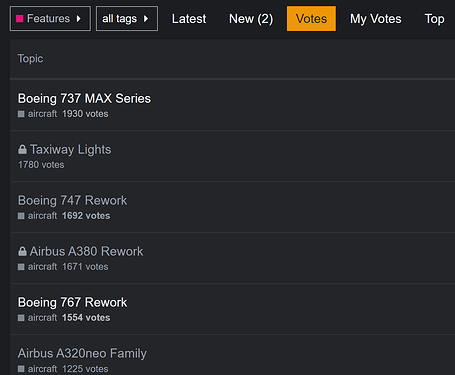Image resolution: width=455 pixels, height=375 pixels.
Task: Open the all tags dropdown
Action: coord(127,19)
